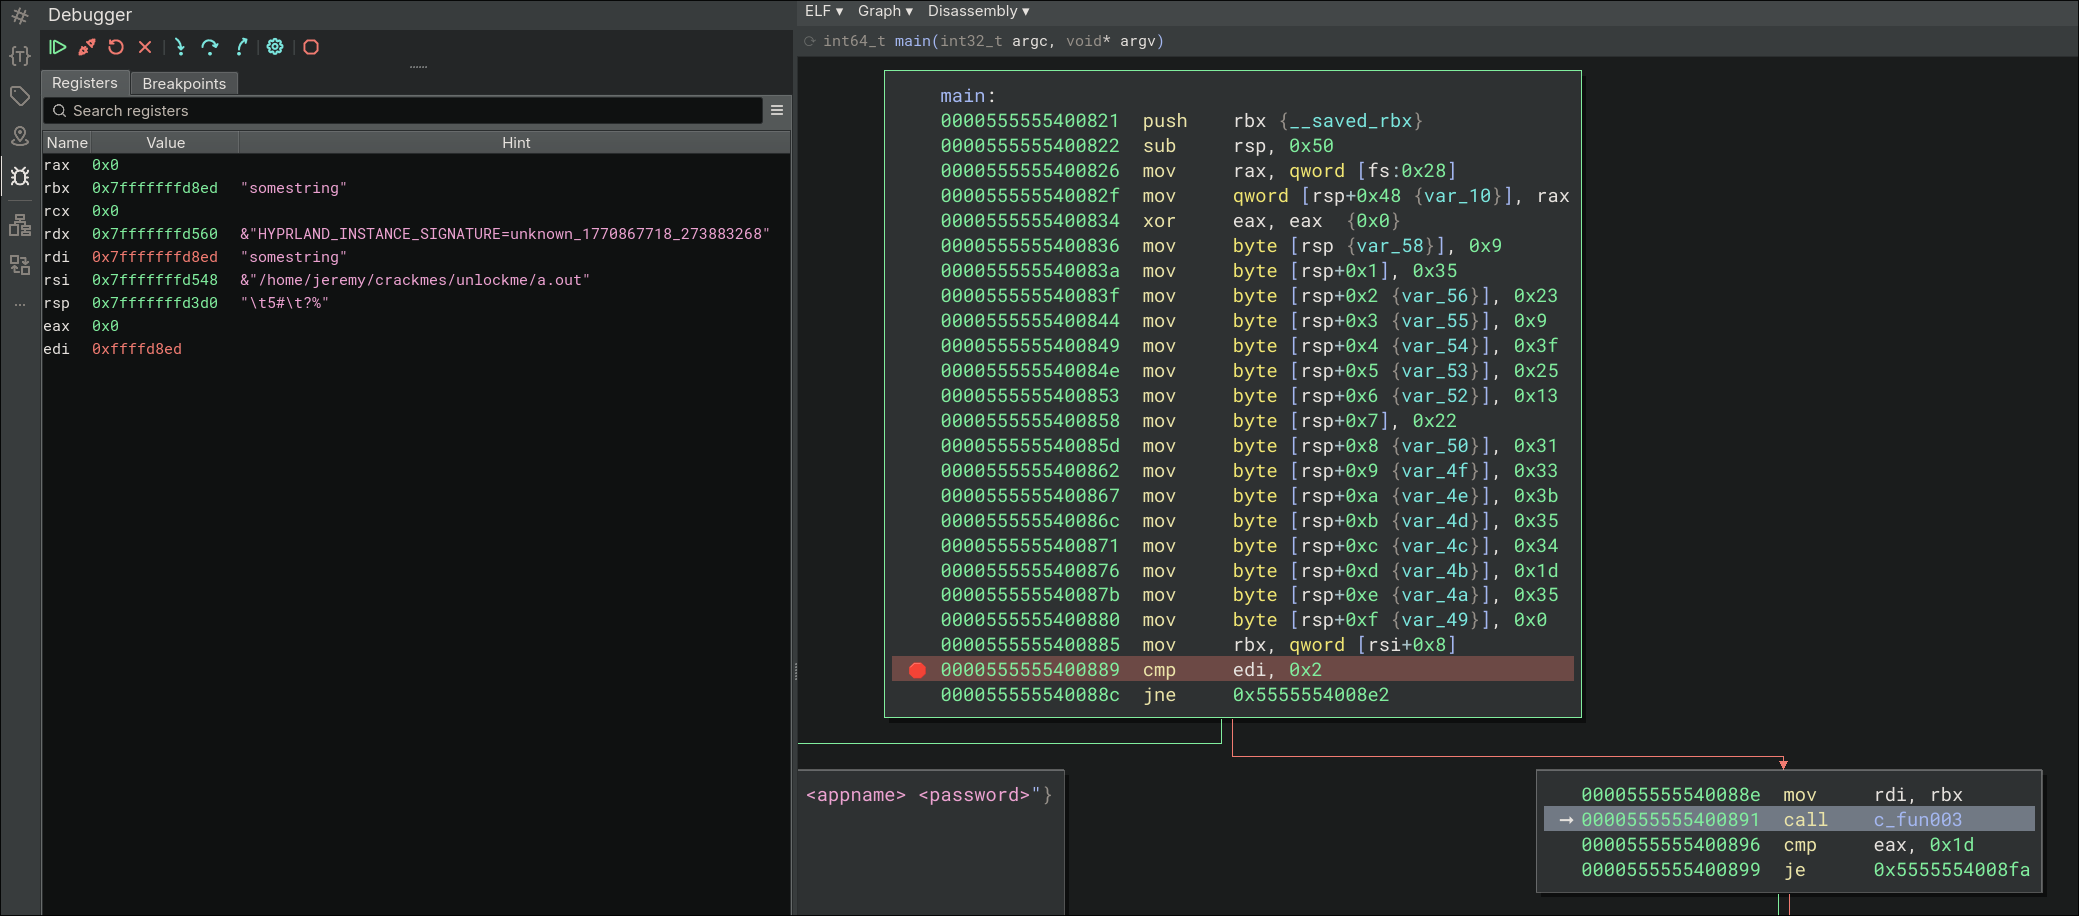Select the Registers tab
The image size is (2079, 916).
tap(85, 83)
